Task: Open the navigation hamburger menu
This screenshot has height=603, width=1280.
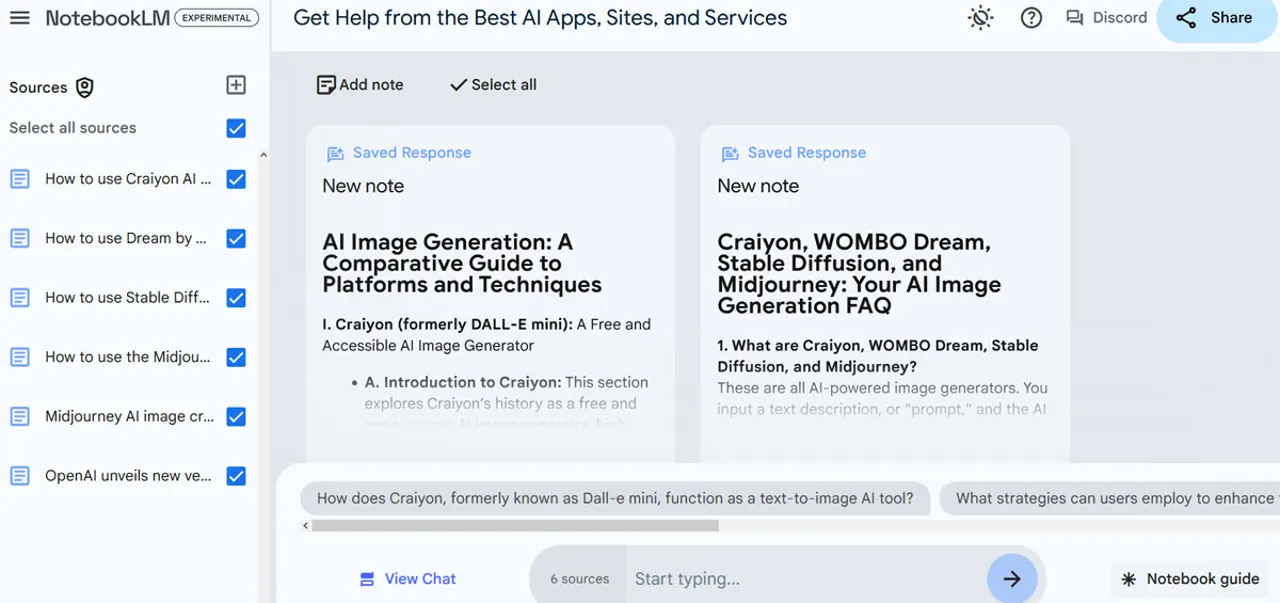Action: click(20, 17)
